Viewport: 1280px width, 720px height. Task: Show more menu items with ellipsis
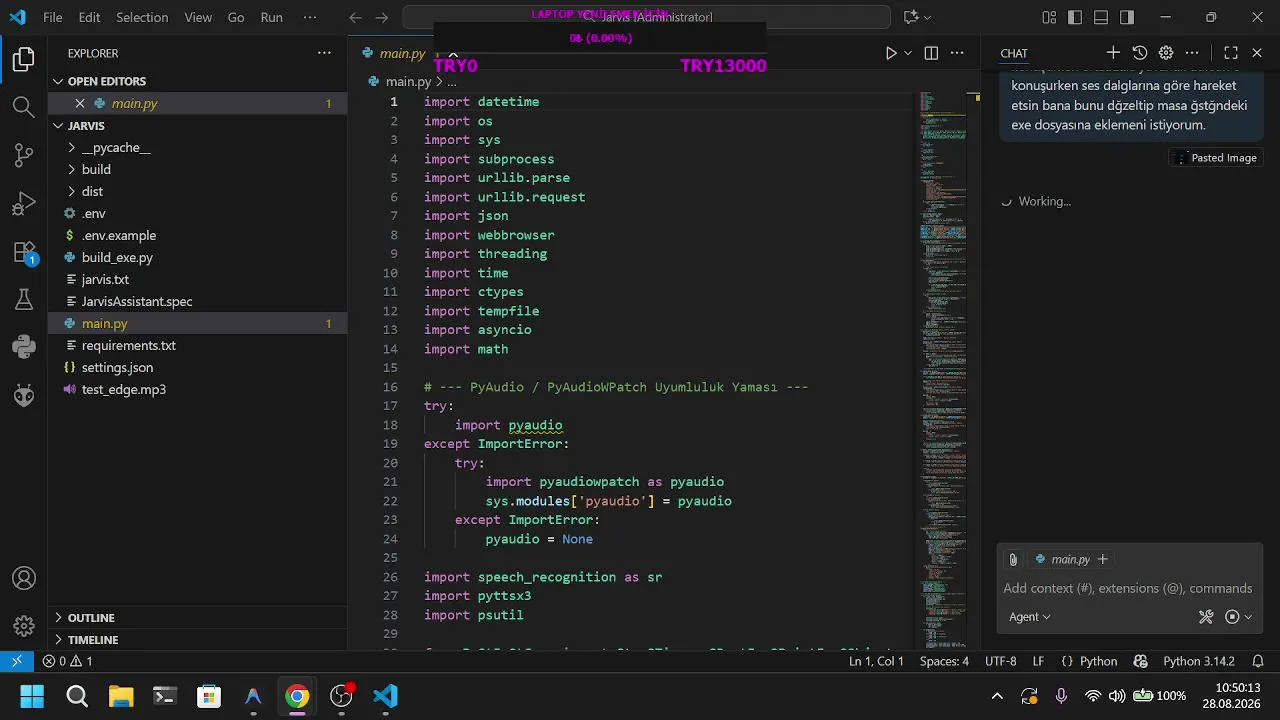point(310,17)
